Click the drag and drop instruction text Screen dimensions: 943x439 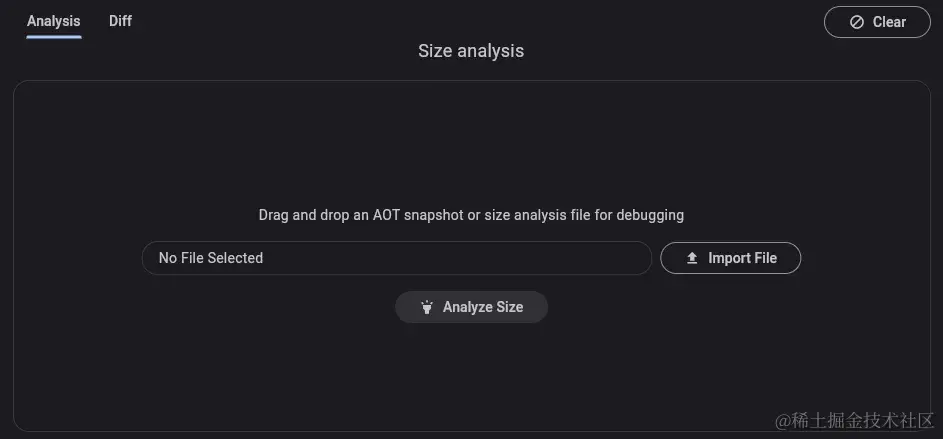pyautogui.click(x=471, y=215)
